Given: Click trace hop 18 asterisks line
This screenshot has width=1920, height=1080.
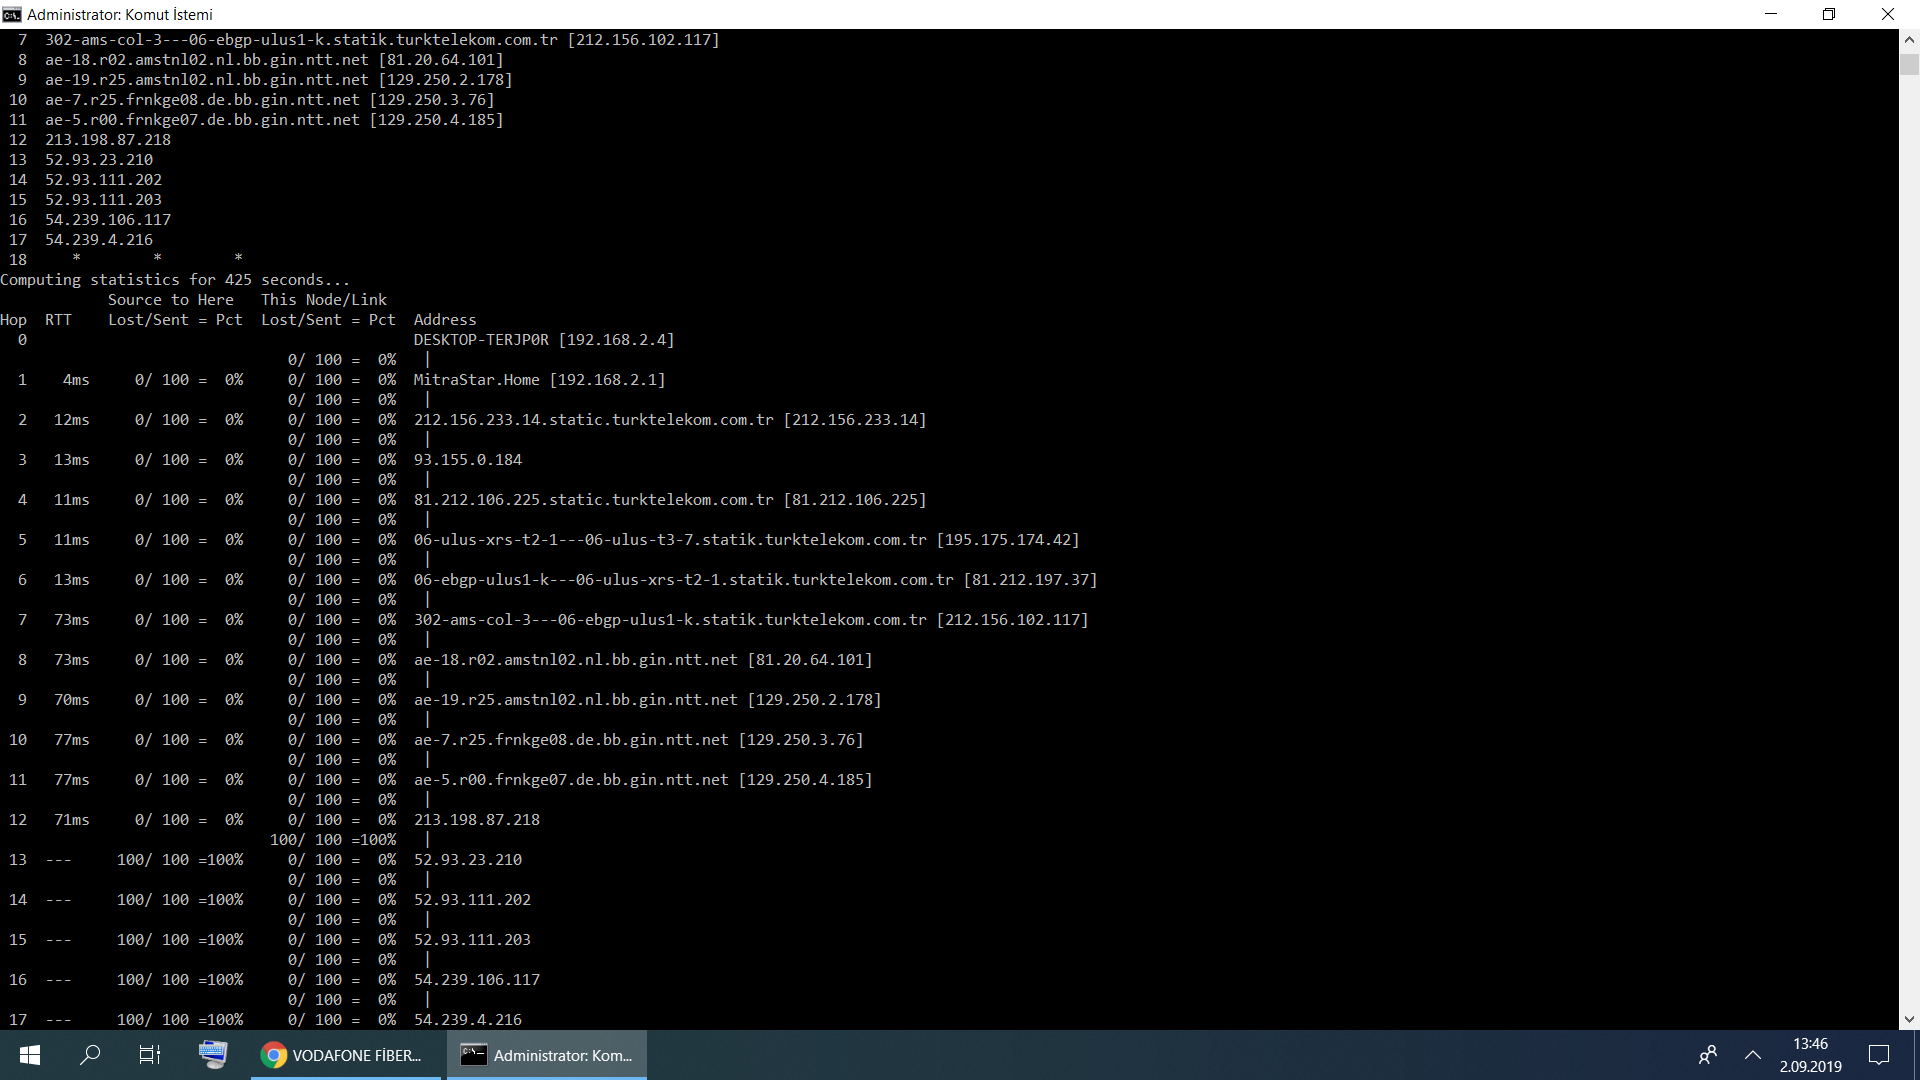Looking at the screenshot, I should pyautogui.click(x=157, y=260).
